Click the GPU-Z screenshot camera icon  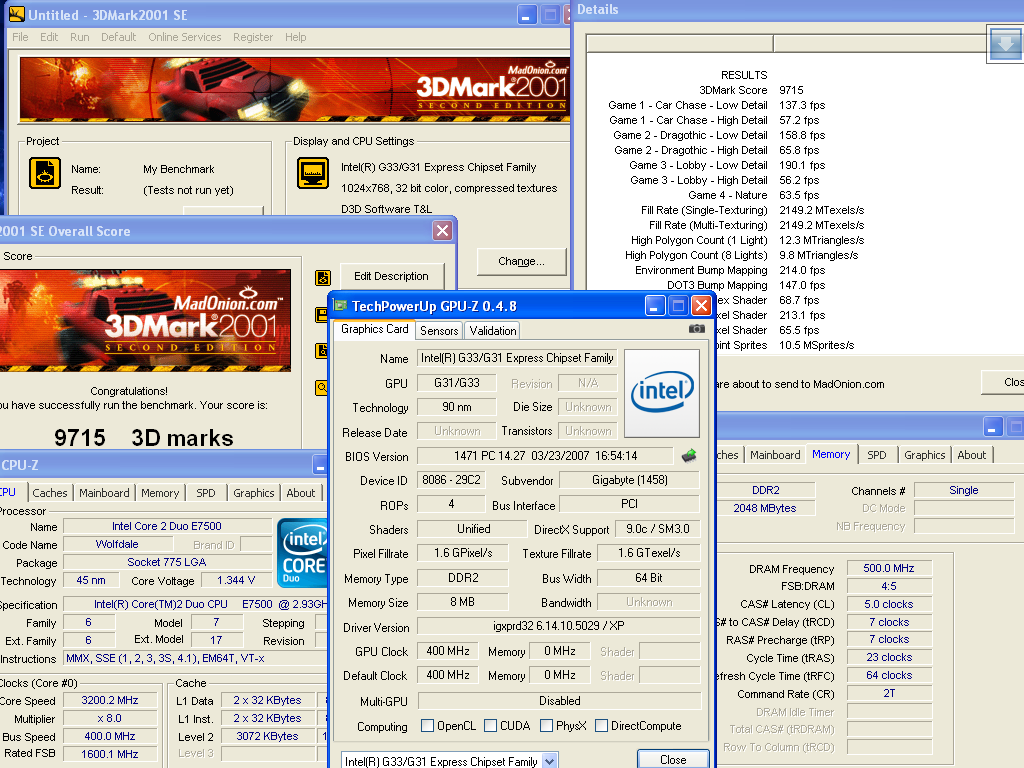[x=697, y=329]
